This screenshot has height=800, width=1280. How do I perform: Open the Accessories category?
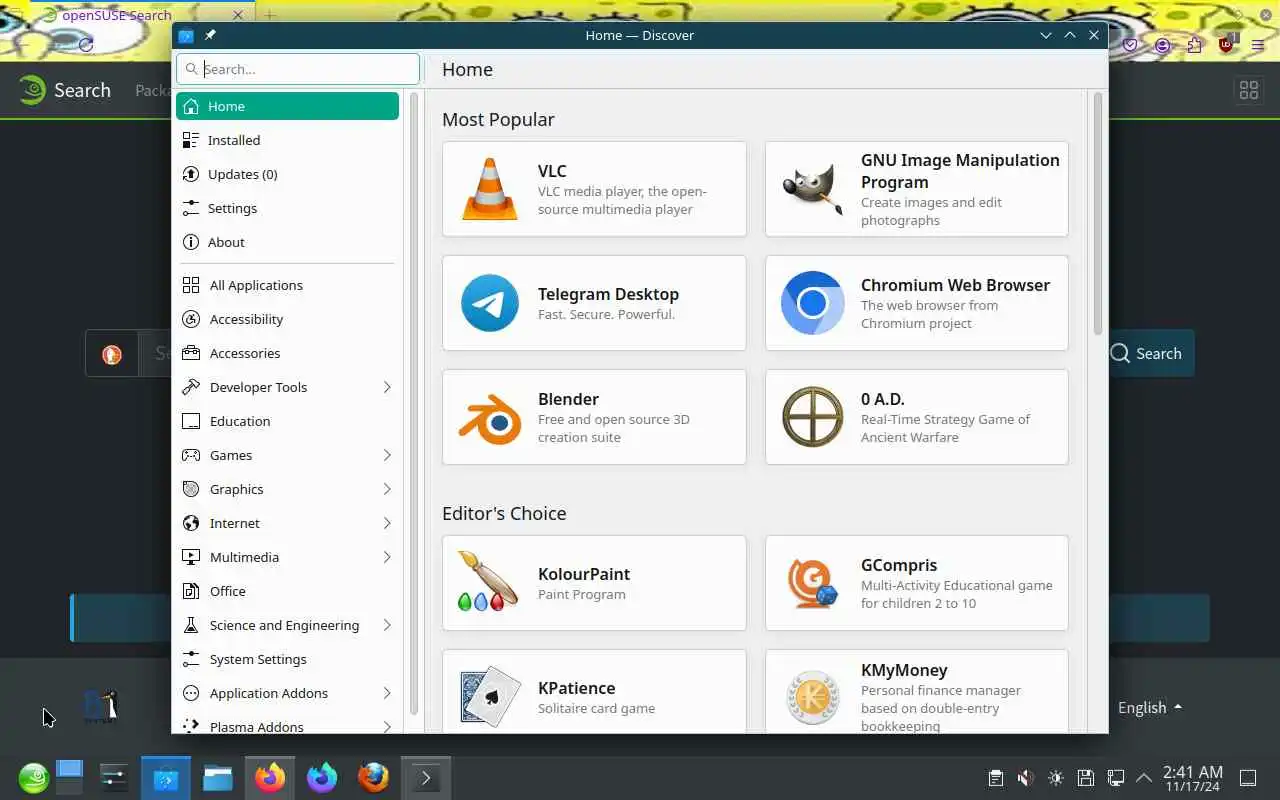pos(288,353)
